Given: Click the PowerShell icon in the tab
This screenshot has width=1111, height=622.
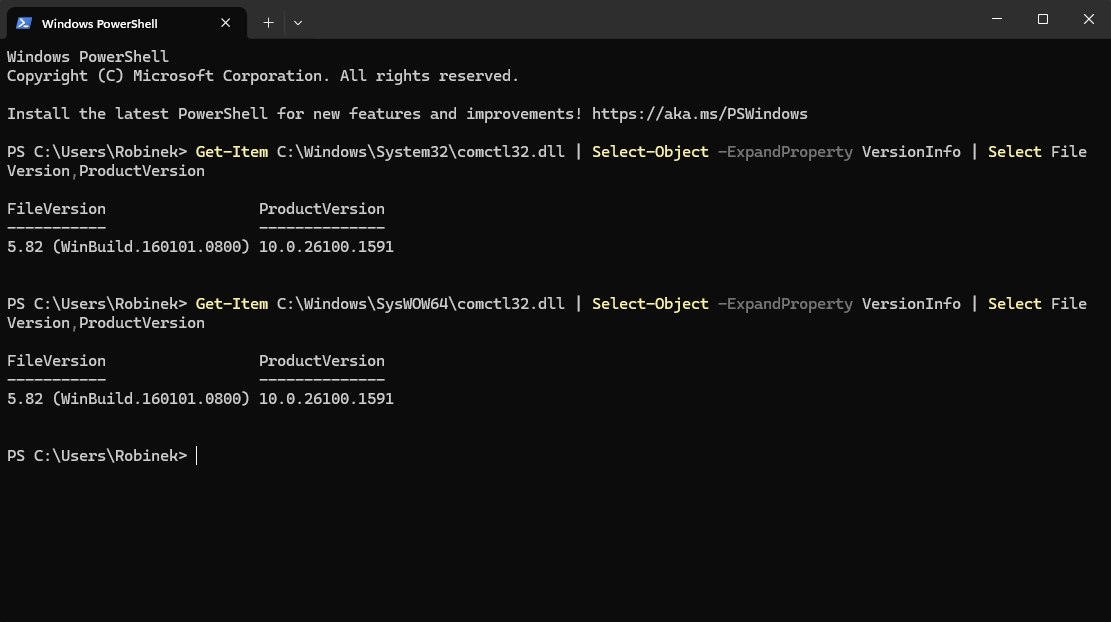Looking at the screenshot, I should [23, 23].
